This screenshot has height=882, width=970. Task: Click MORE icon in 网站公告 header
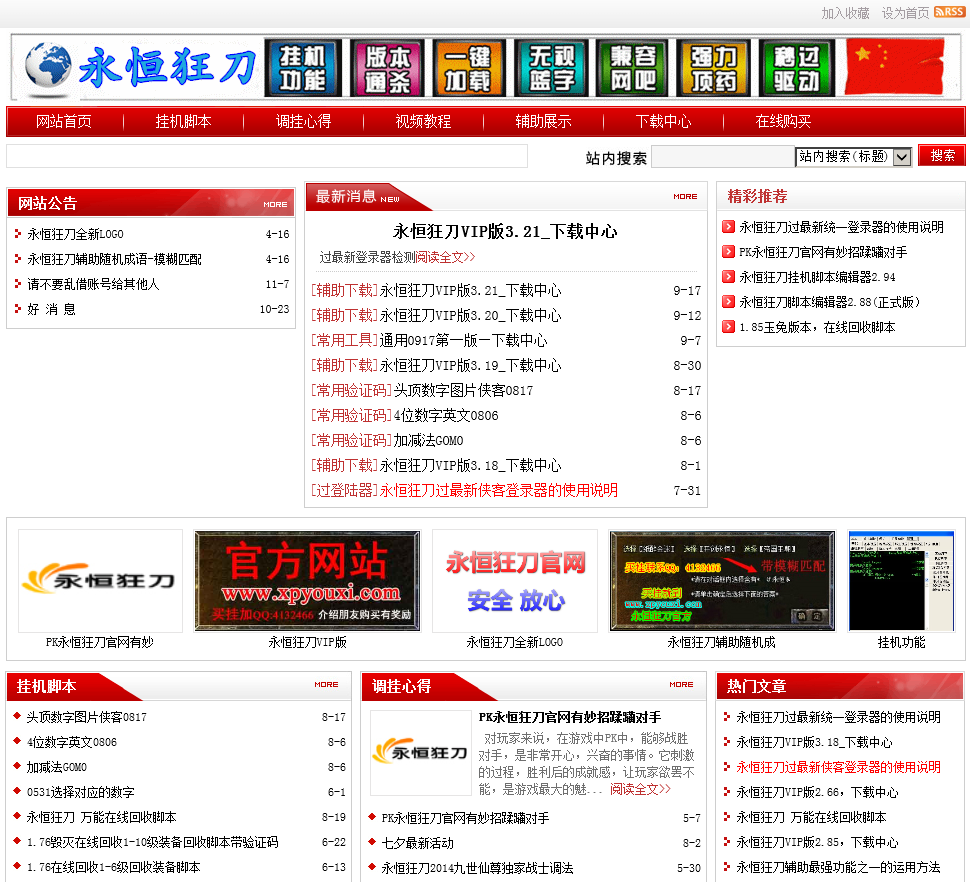275,205
